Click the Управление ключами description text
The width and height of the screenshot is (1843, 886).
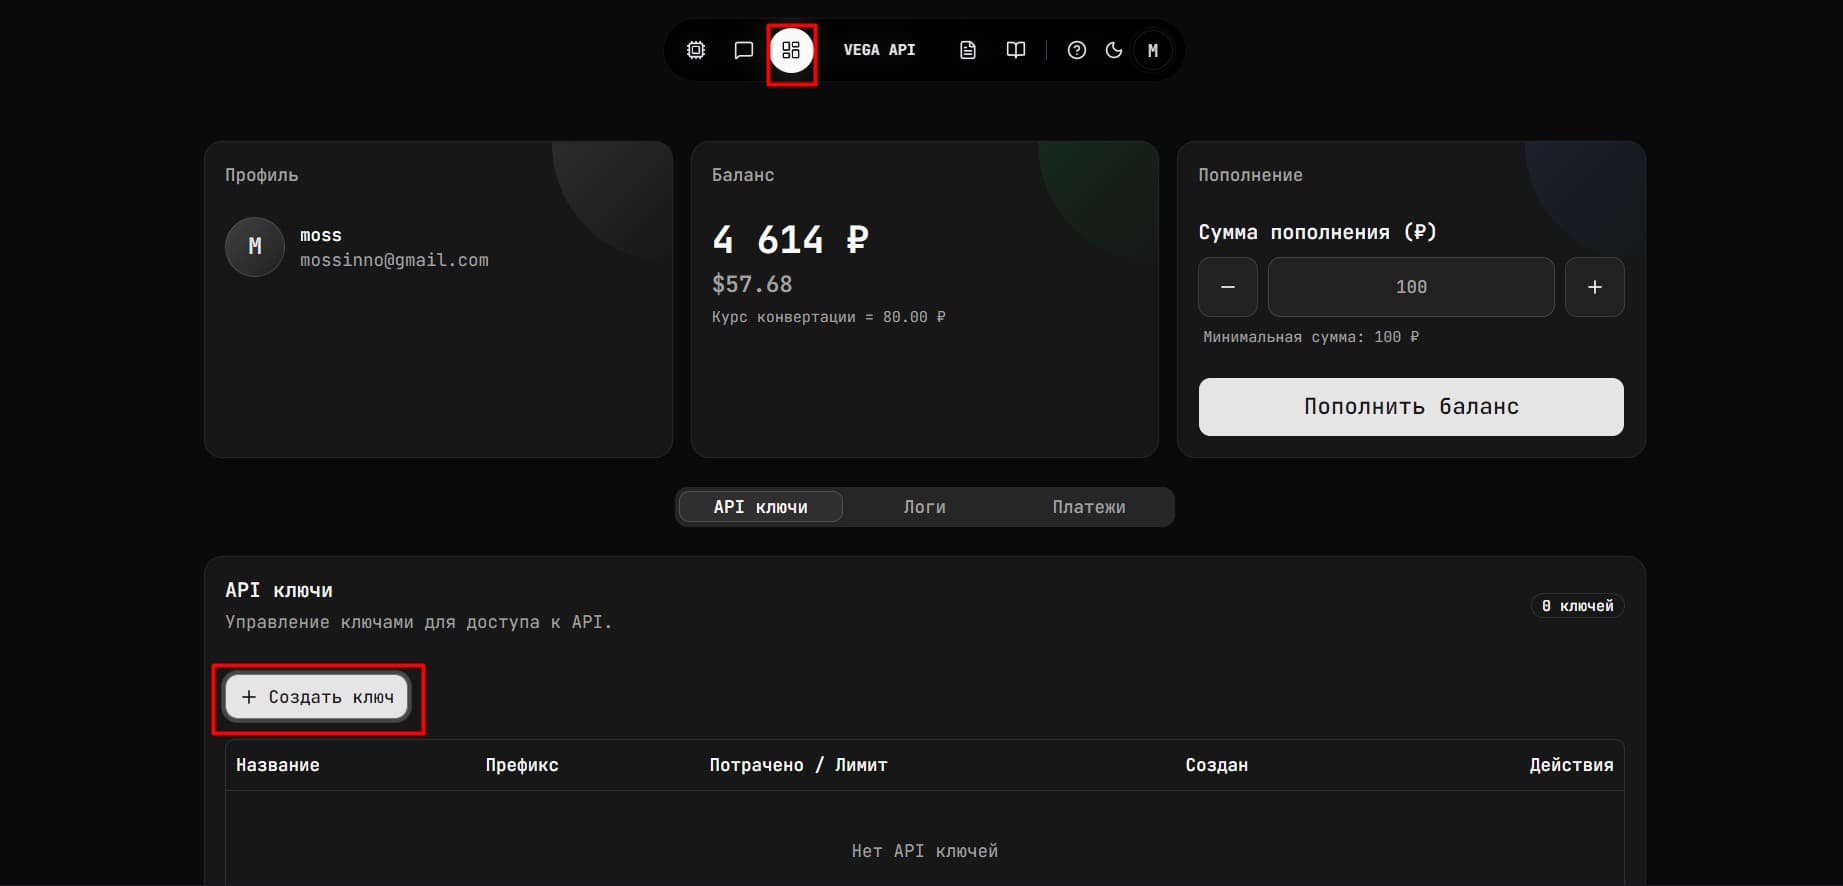coord(418,622)
